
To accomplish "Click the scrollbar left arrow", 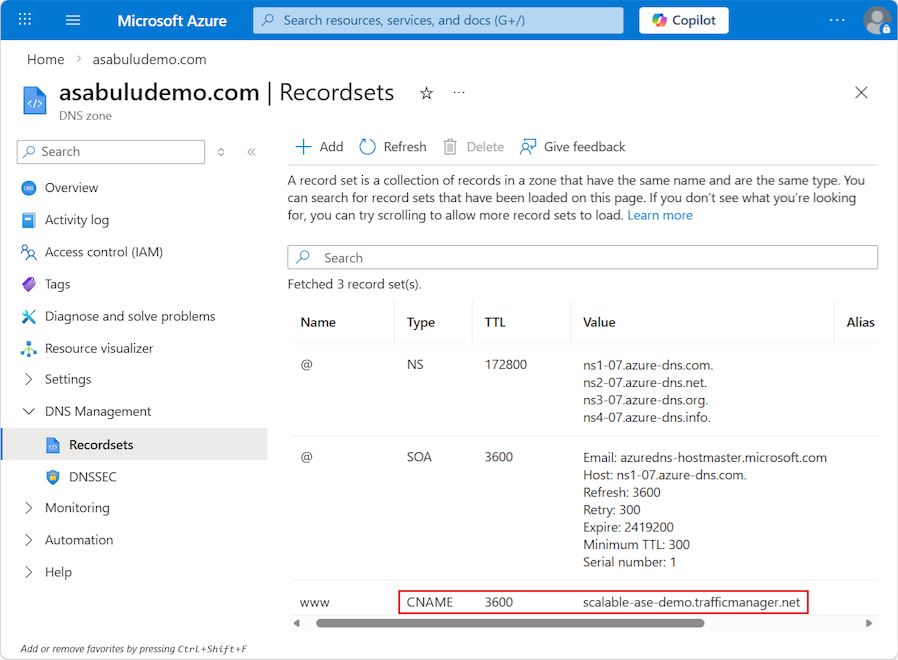I will [297, 623].
